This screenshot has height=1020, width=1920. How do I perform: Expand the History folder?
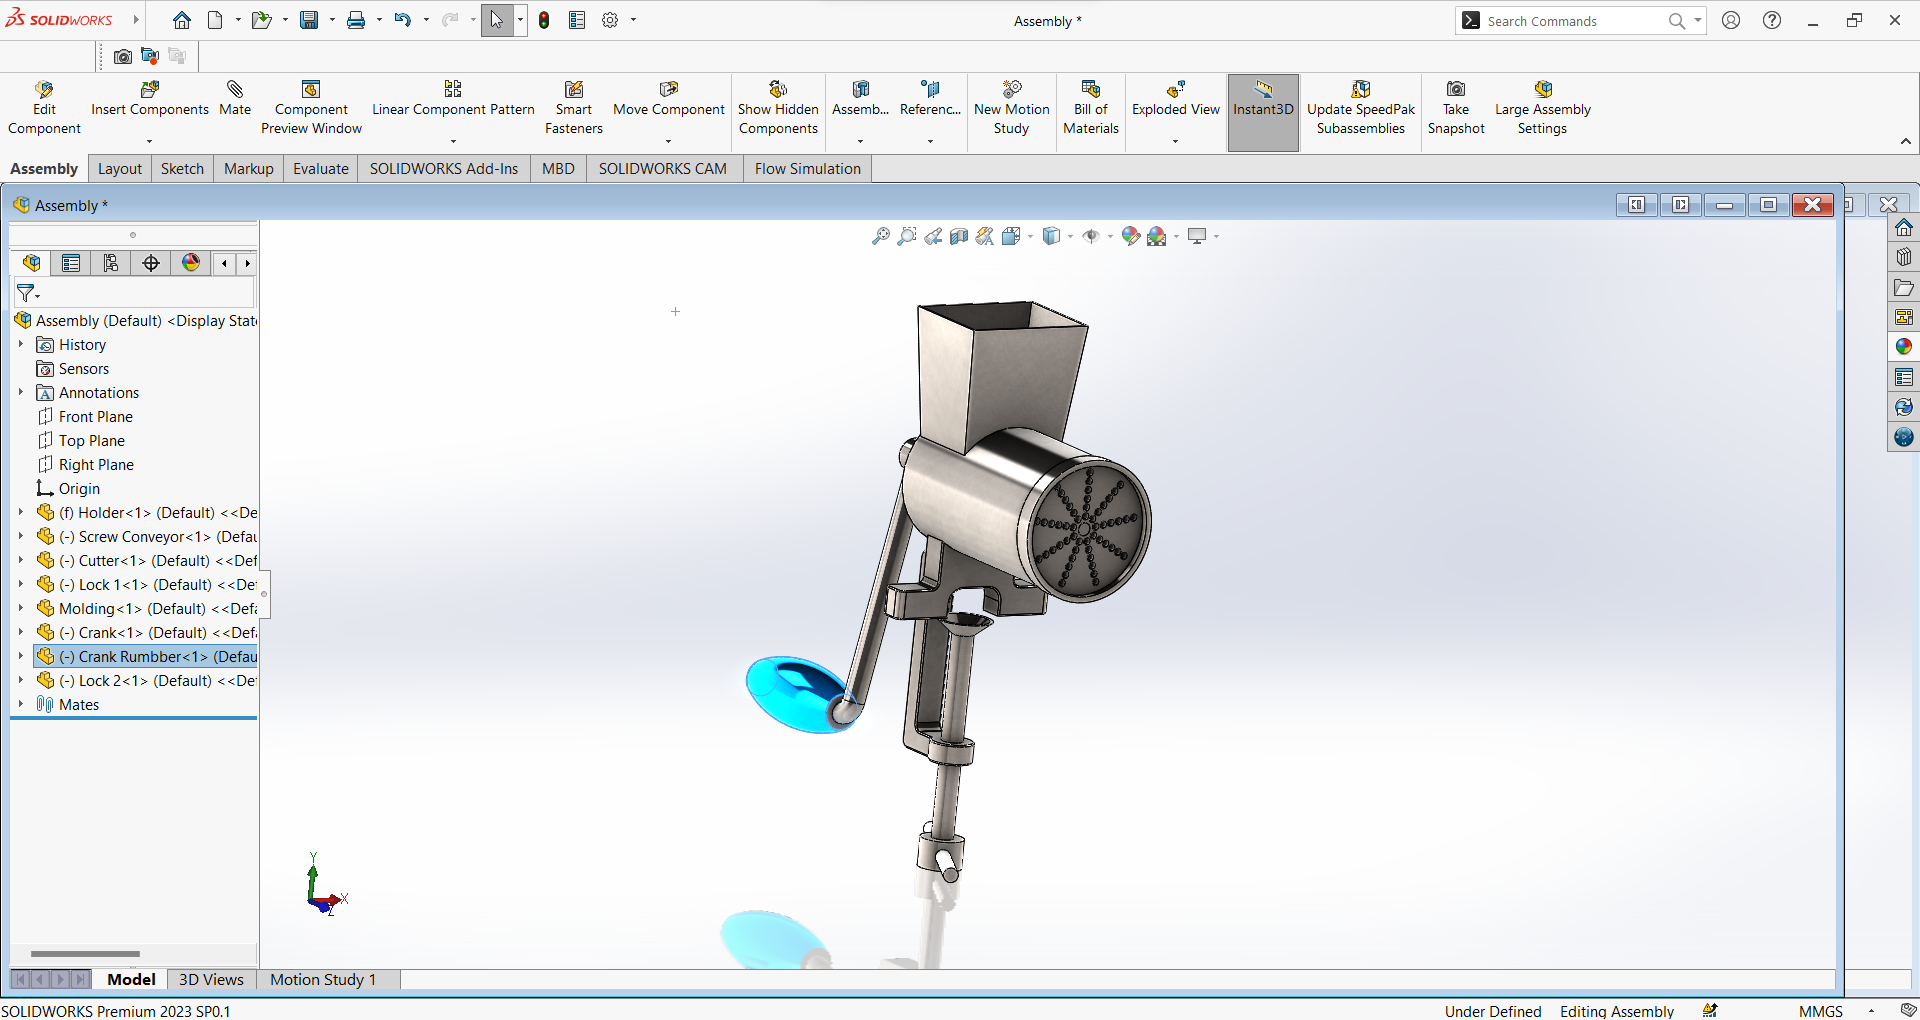pyautogui.click(x=20, y=344)
